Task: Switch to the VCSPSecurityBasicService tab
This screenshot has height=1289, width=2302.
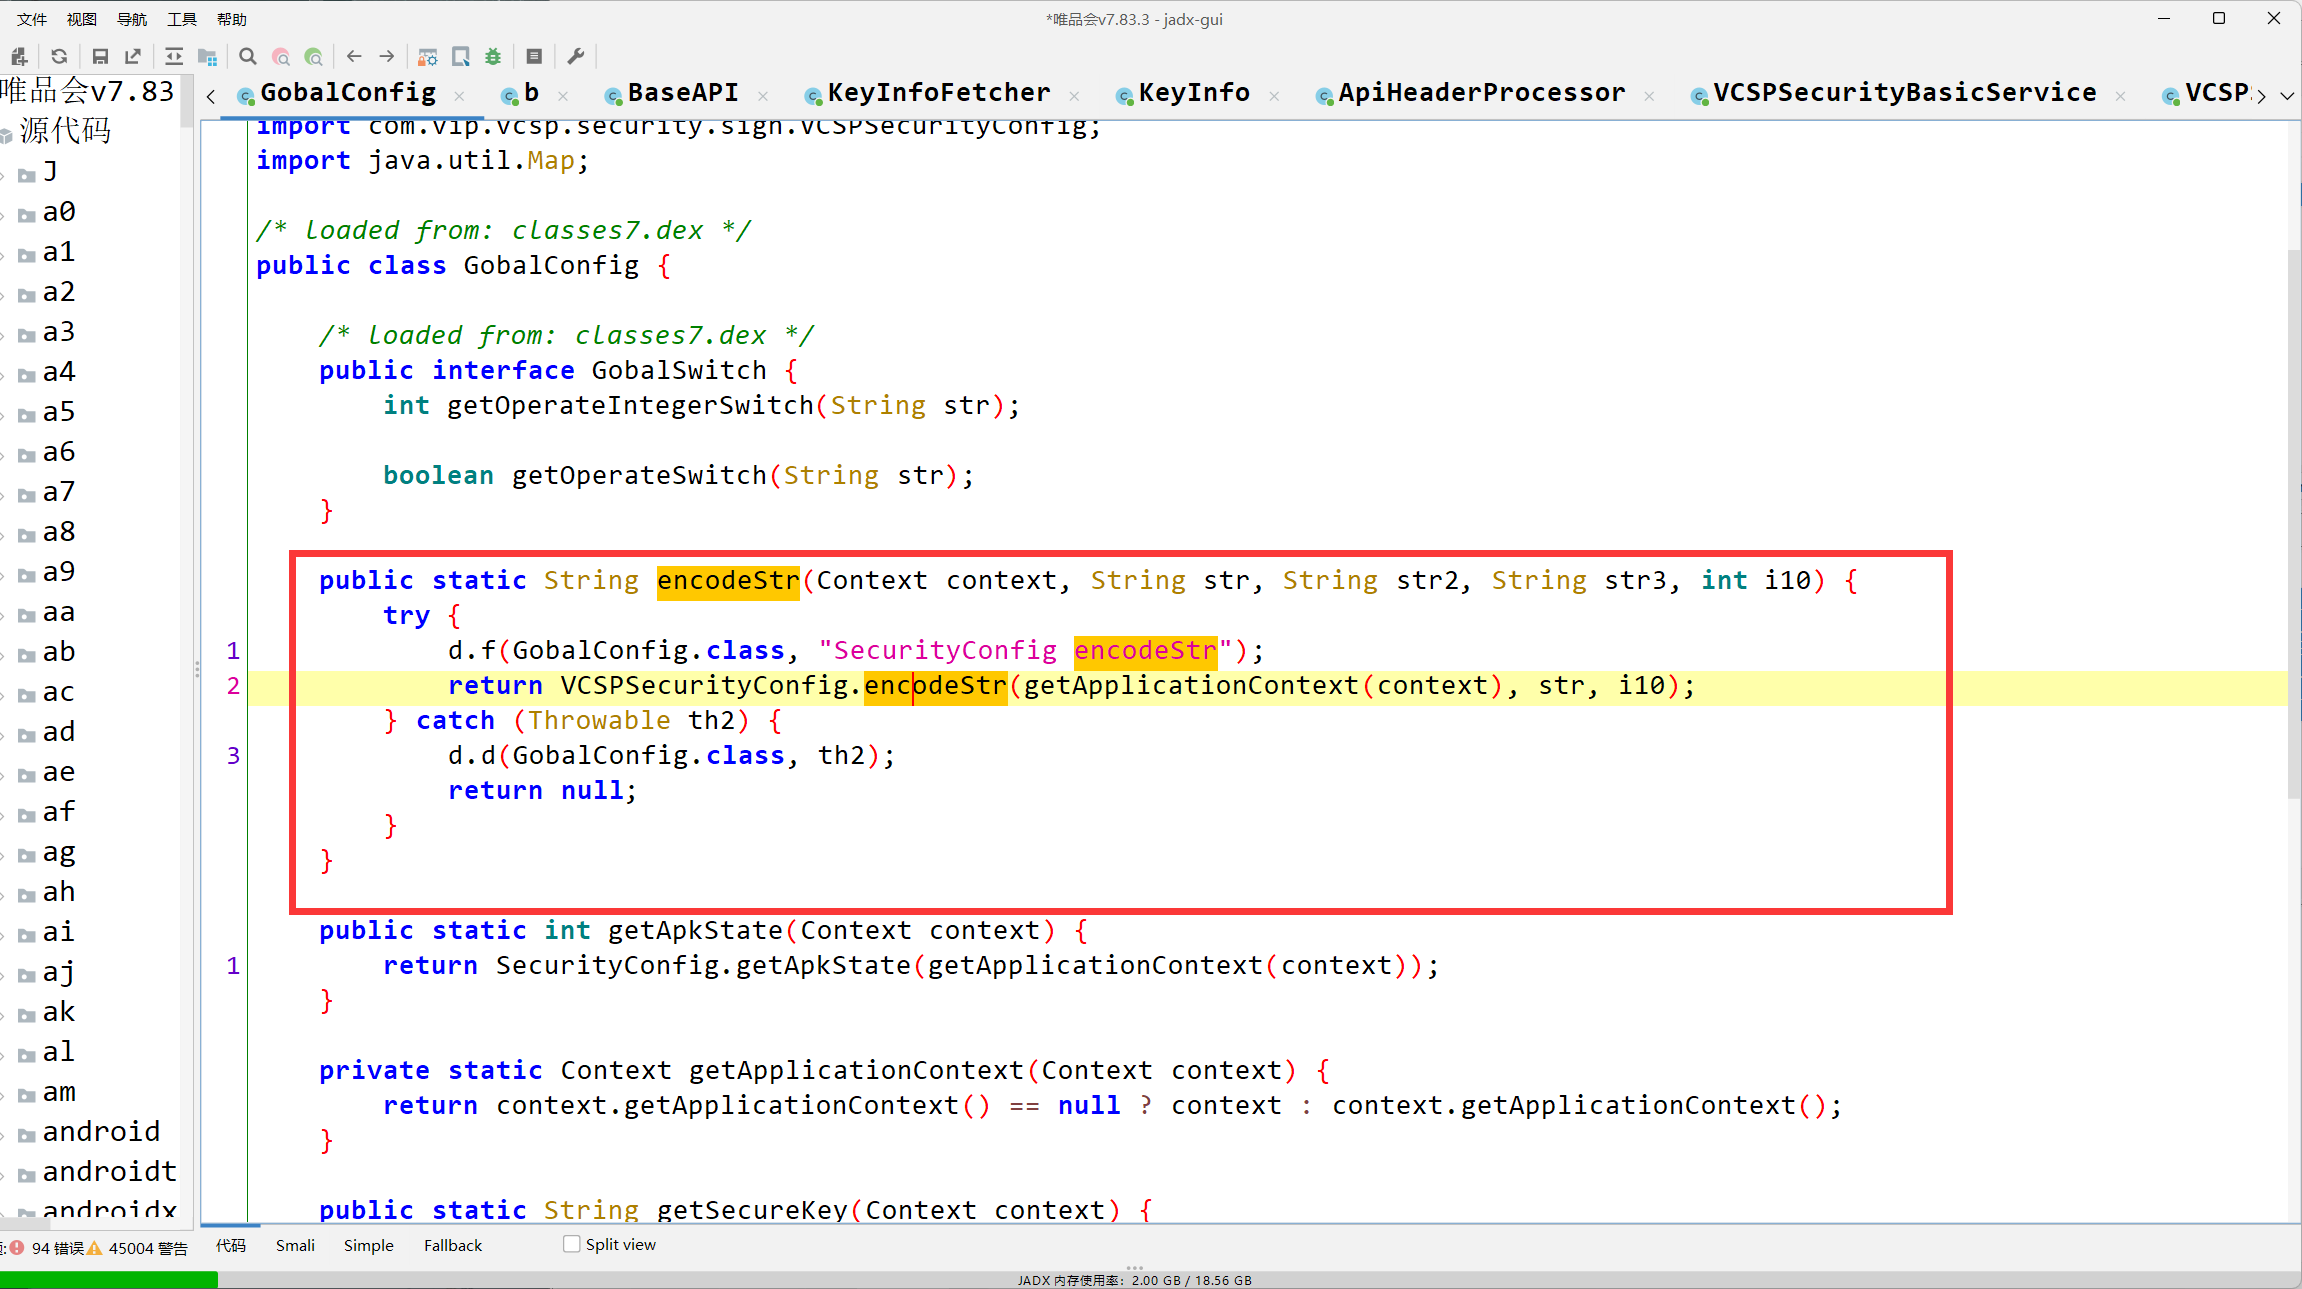Action: [x=1904, y=93]
